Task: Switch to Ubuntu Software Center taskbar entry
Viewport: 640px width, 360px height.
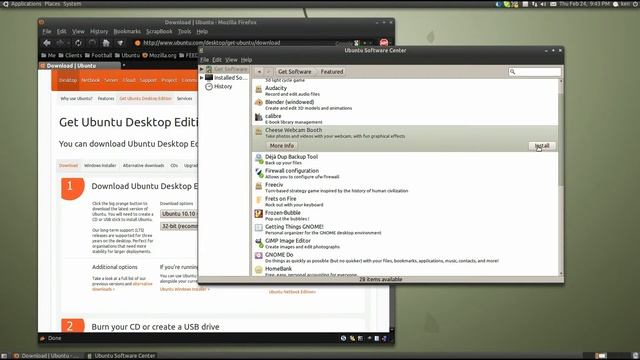Action: 121,356
